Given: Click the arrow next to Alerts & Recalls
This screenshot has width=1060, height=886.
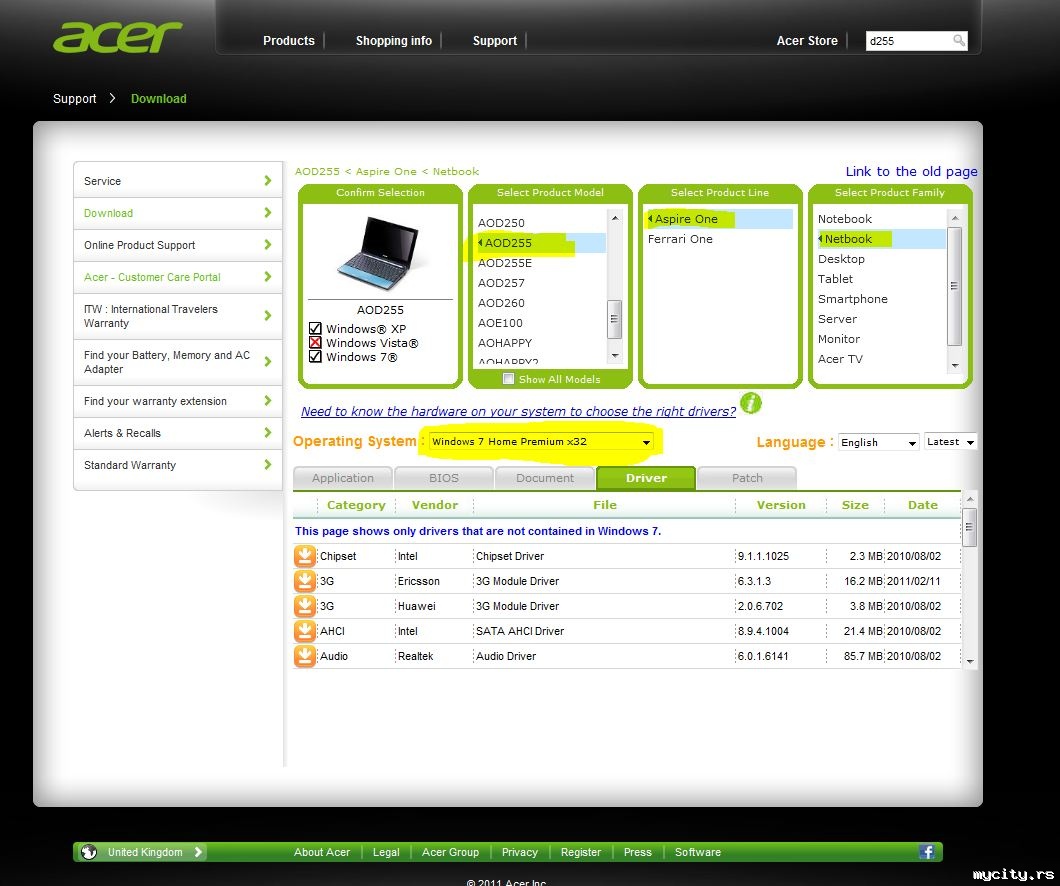Looking at the screenshot, I should (x=268, y=433).
